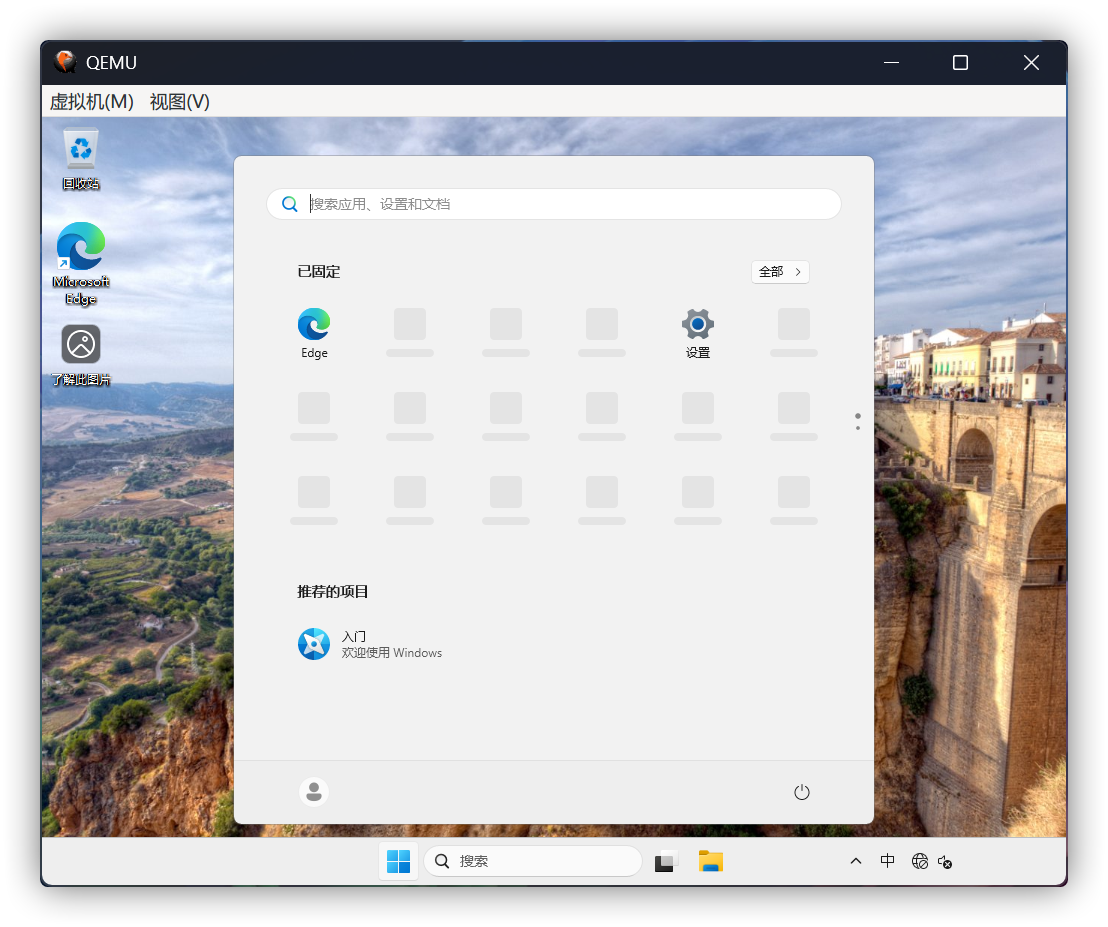Expand the hidden tray icons chevron
1108x927 pixels.
(856, 861)
